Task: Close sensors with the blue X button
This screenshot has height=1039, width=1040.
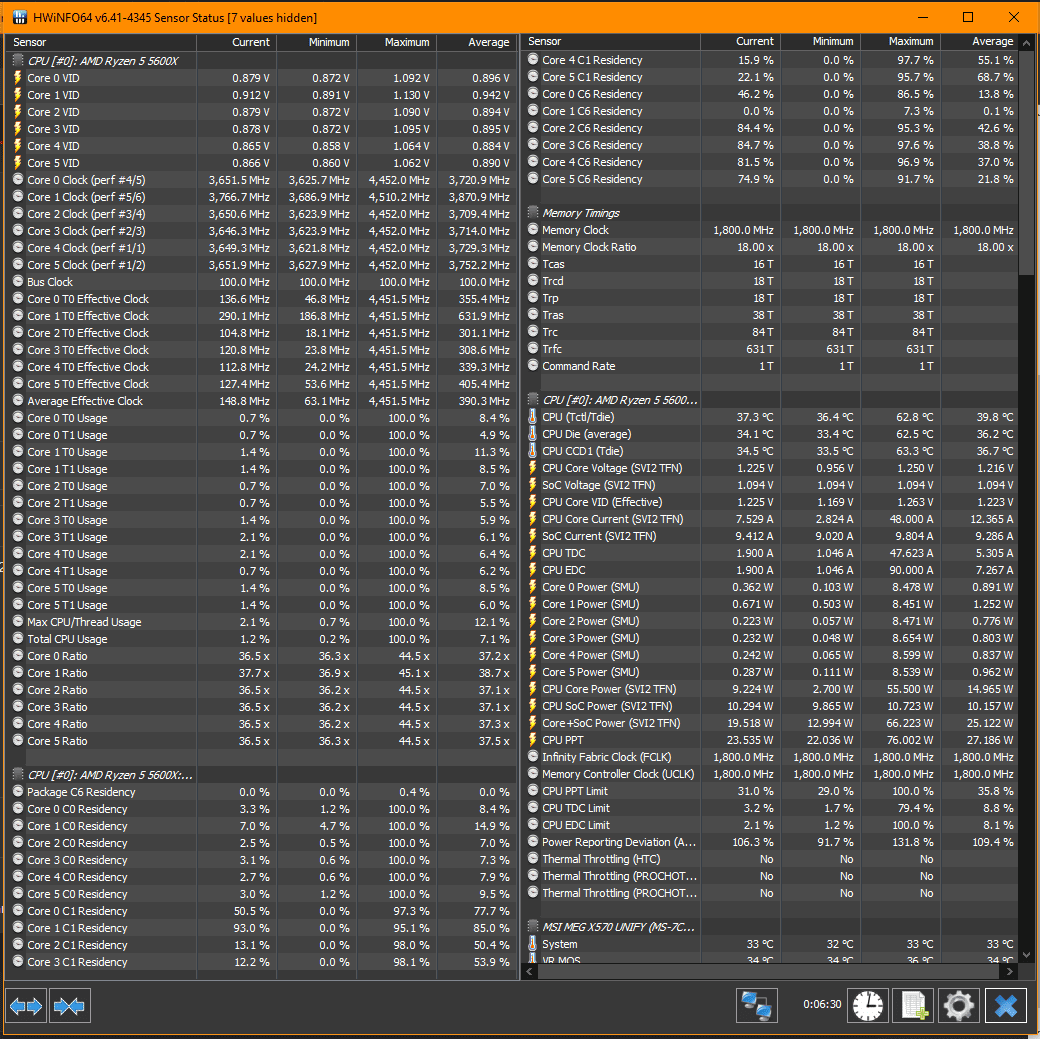Action: point(1006,1006)
